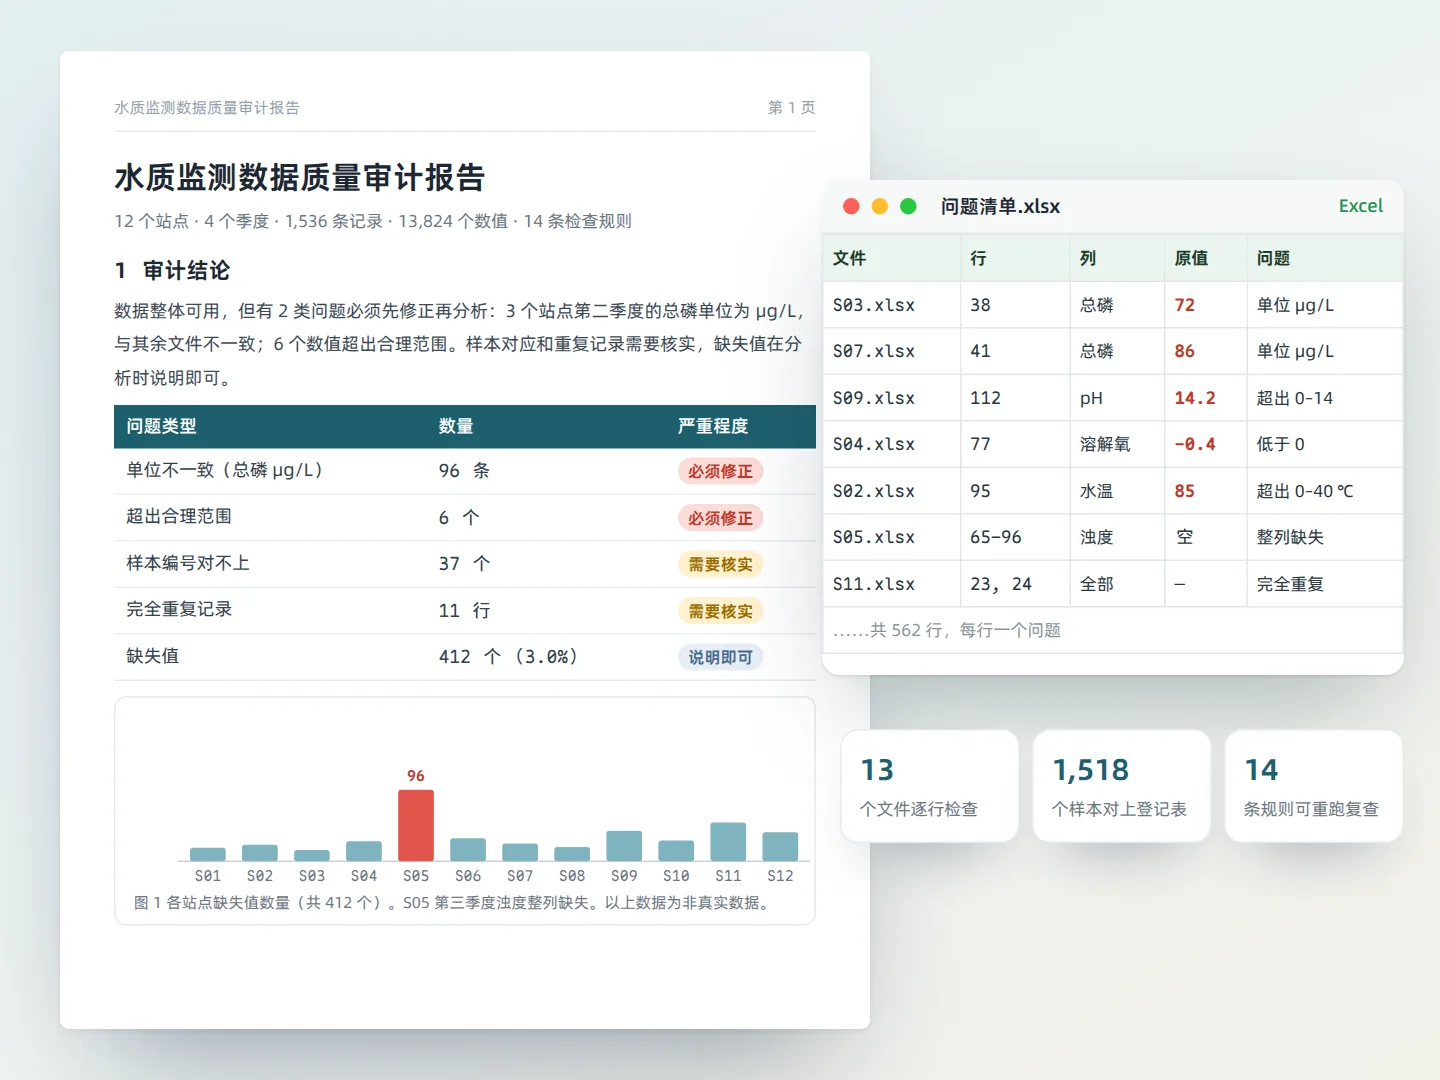
Task: Click the footer note 共 562 行，每行一个问题
Action: 947,630
